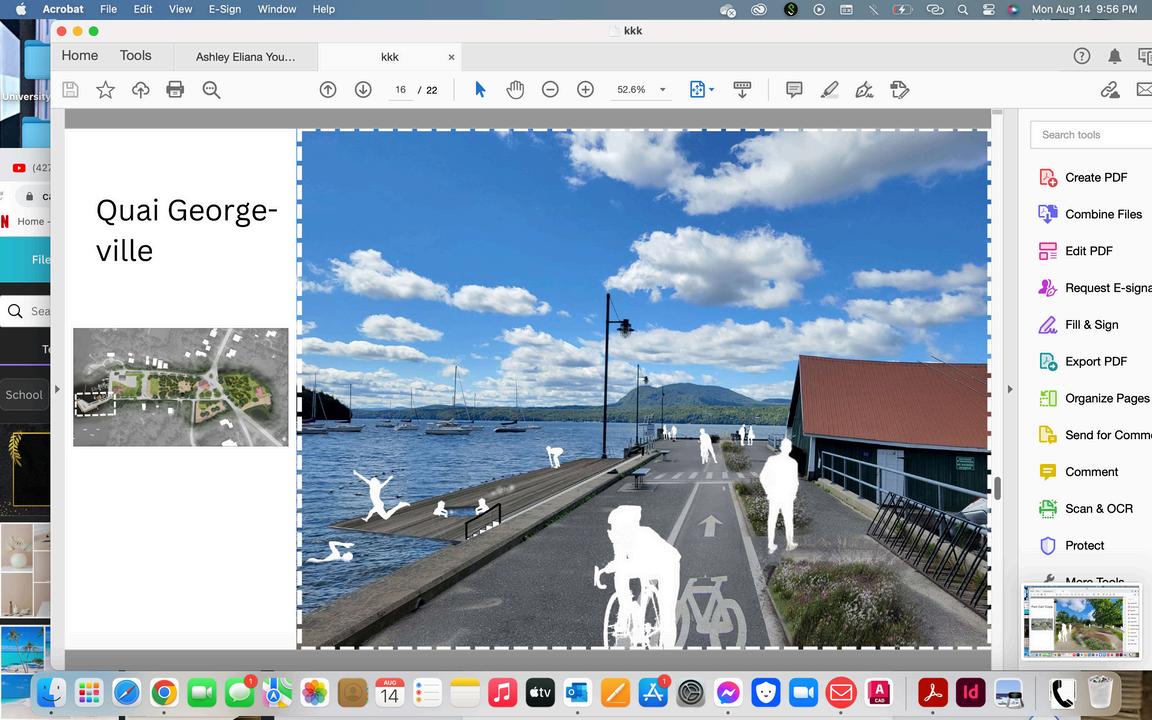
Task: Click the Print file icon
Action: (175, 90)
